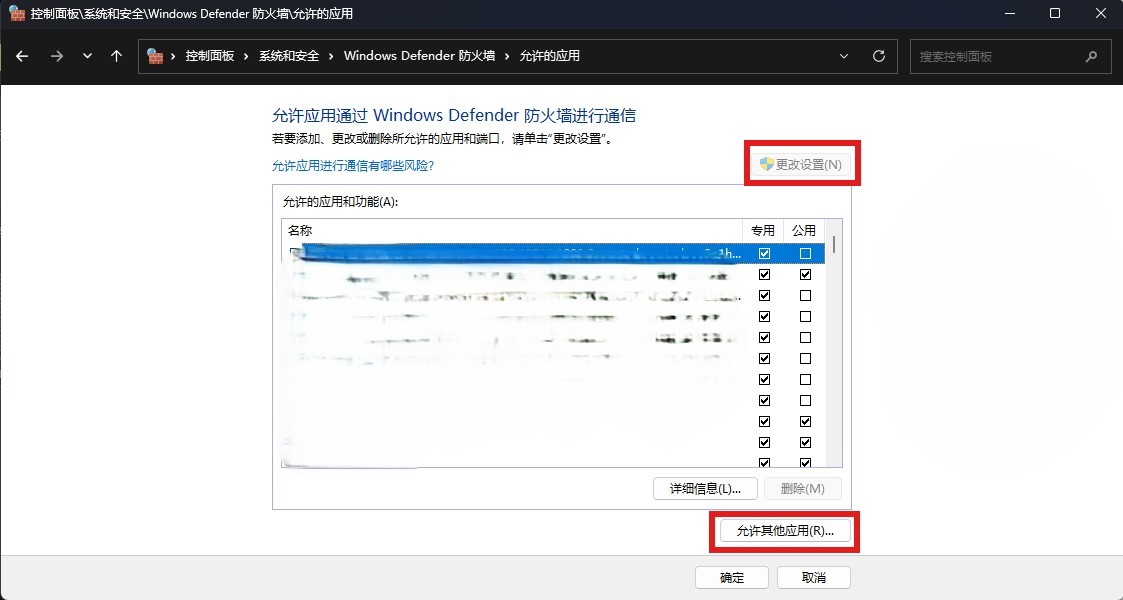The height and width of the screenshot is (600, 1123).
Task: Open recent locations dropdown beside Forward arrow
Action: [87, 56]
